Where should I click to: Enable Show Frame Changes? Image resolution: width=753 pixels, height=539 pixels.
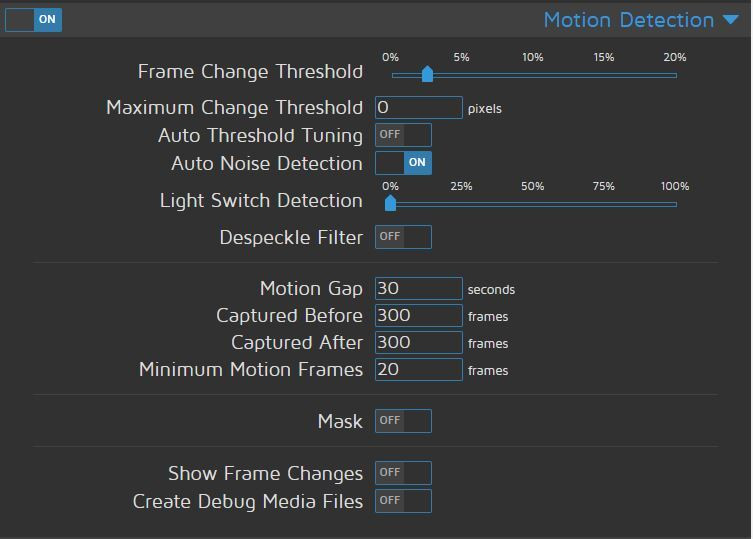coord(403,473)
